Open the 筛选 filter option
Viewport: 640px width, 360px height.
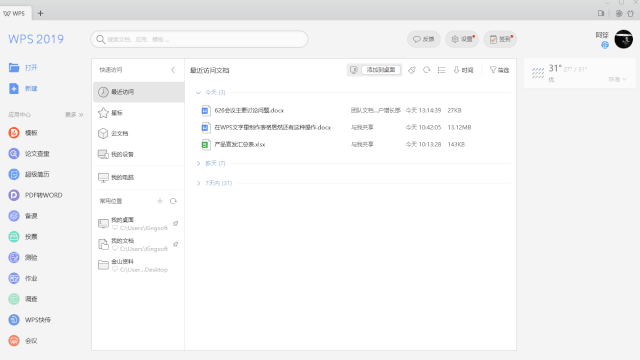pos(499,70)
